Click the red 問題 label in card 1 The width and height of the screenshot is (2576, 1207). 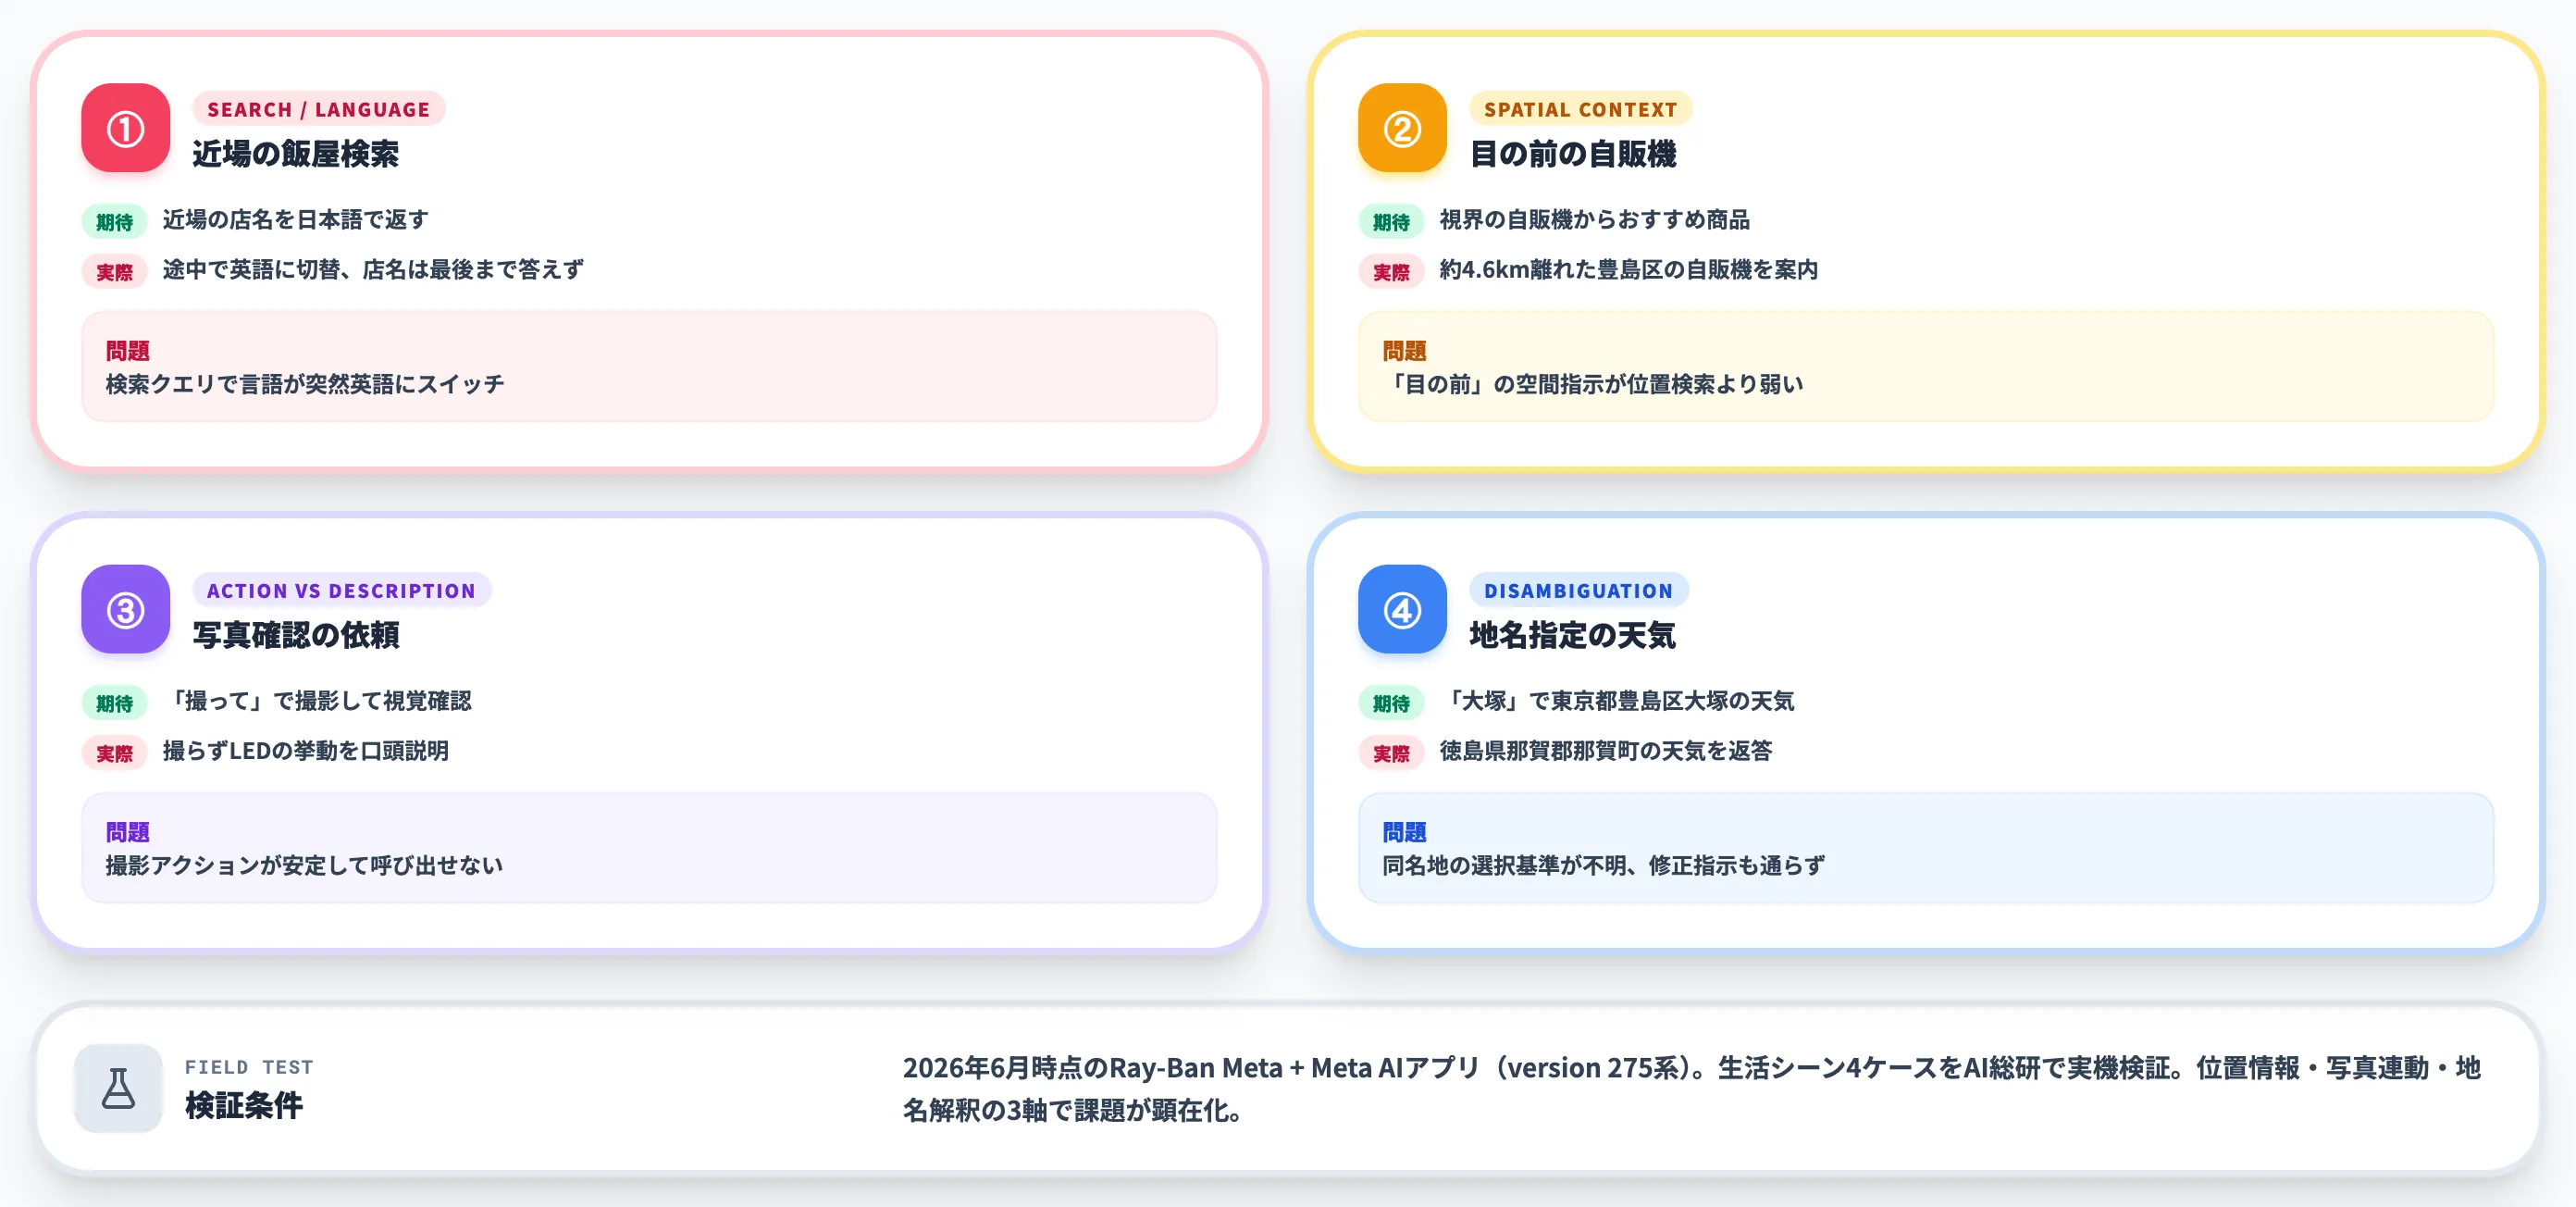click(127, 351)
